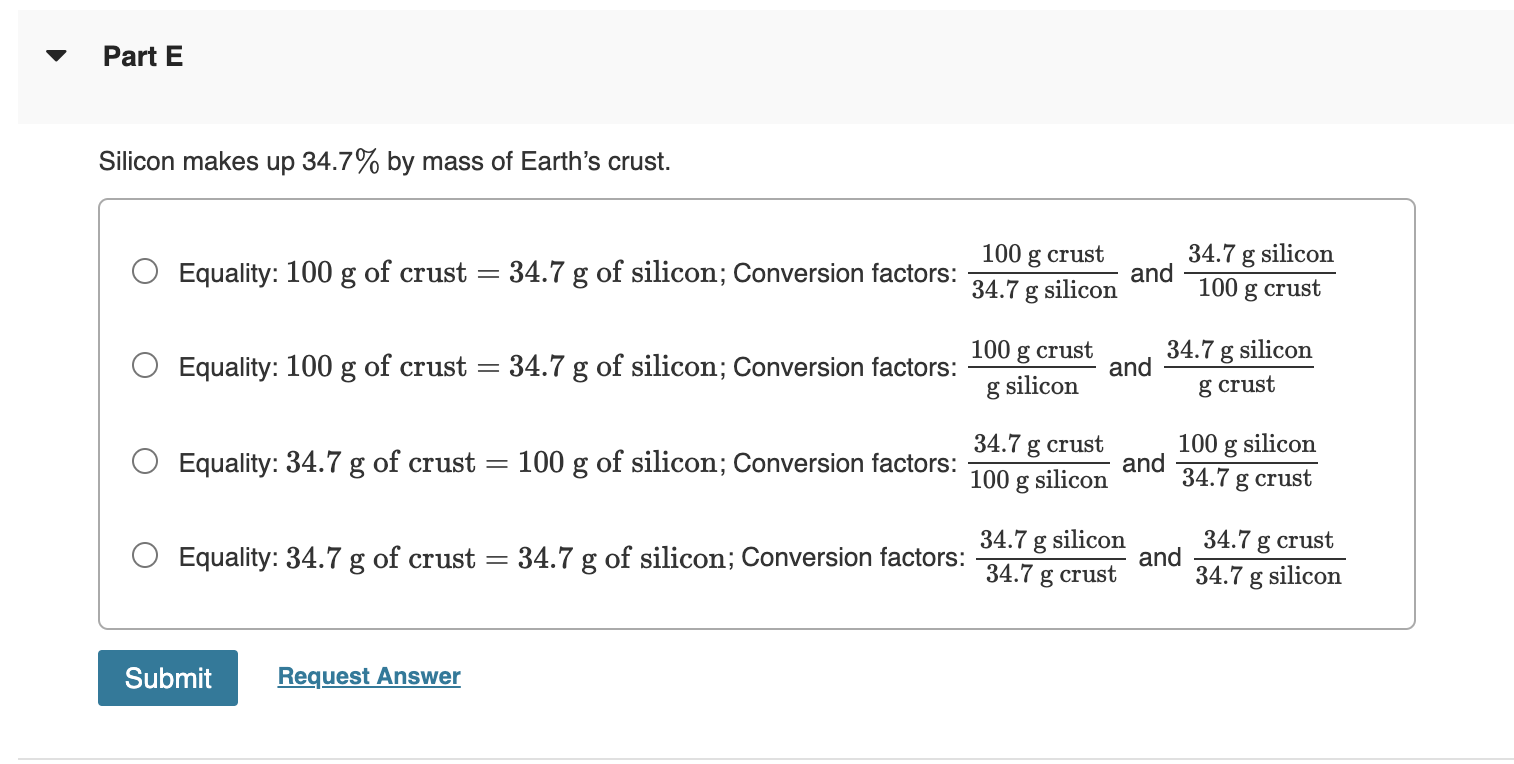Click the Part E header label
Viewport: 1514px width, 764px height.
[x=142, y=56]
